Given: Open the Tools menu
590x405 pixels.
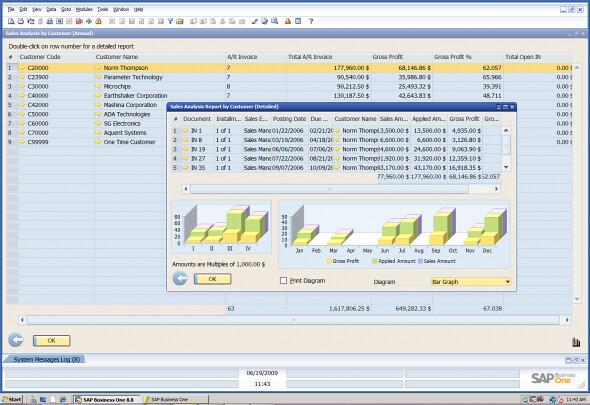Looking at the screenshot, I should [x=103, y=9].
